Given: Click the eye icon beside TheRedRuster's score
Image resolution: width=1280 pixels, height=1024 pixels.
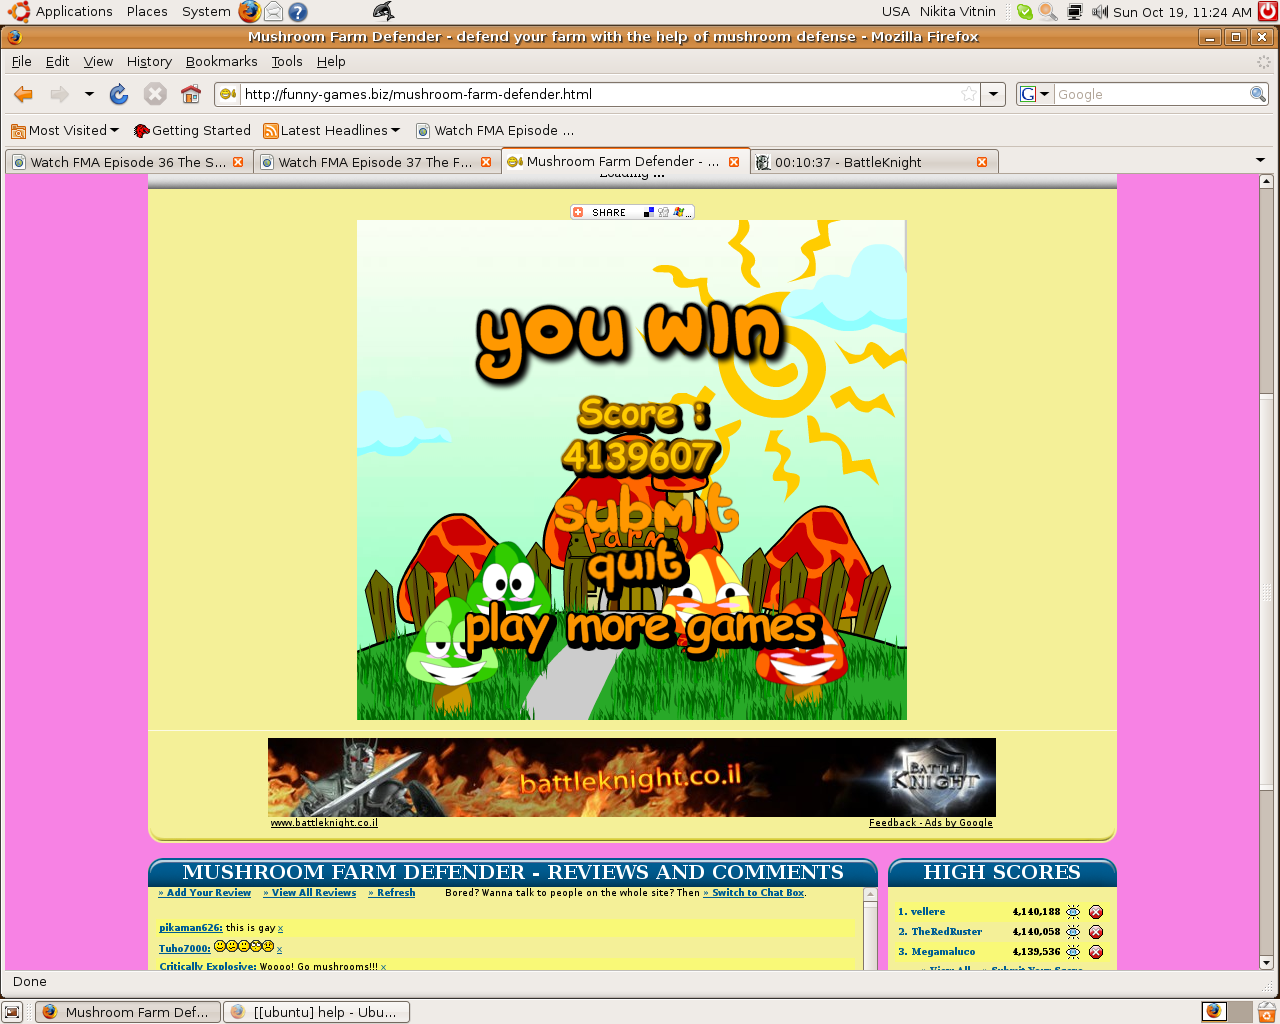Looking at the screenshot, I should (x=1073, y=932).
